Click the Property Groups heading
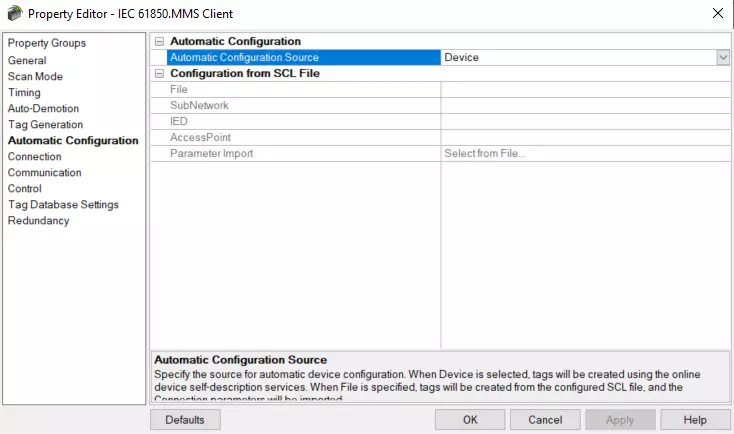Screen dimensions: 734x434 47,43
